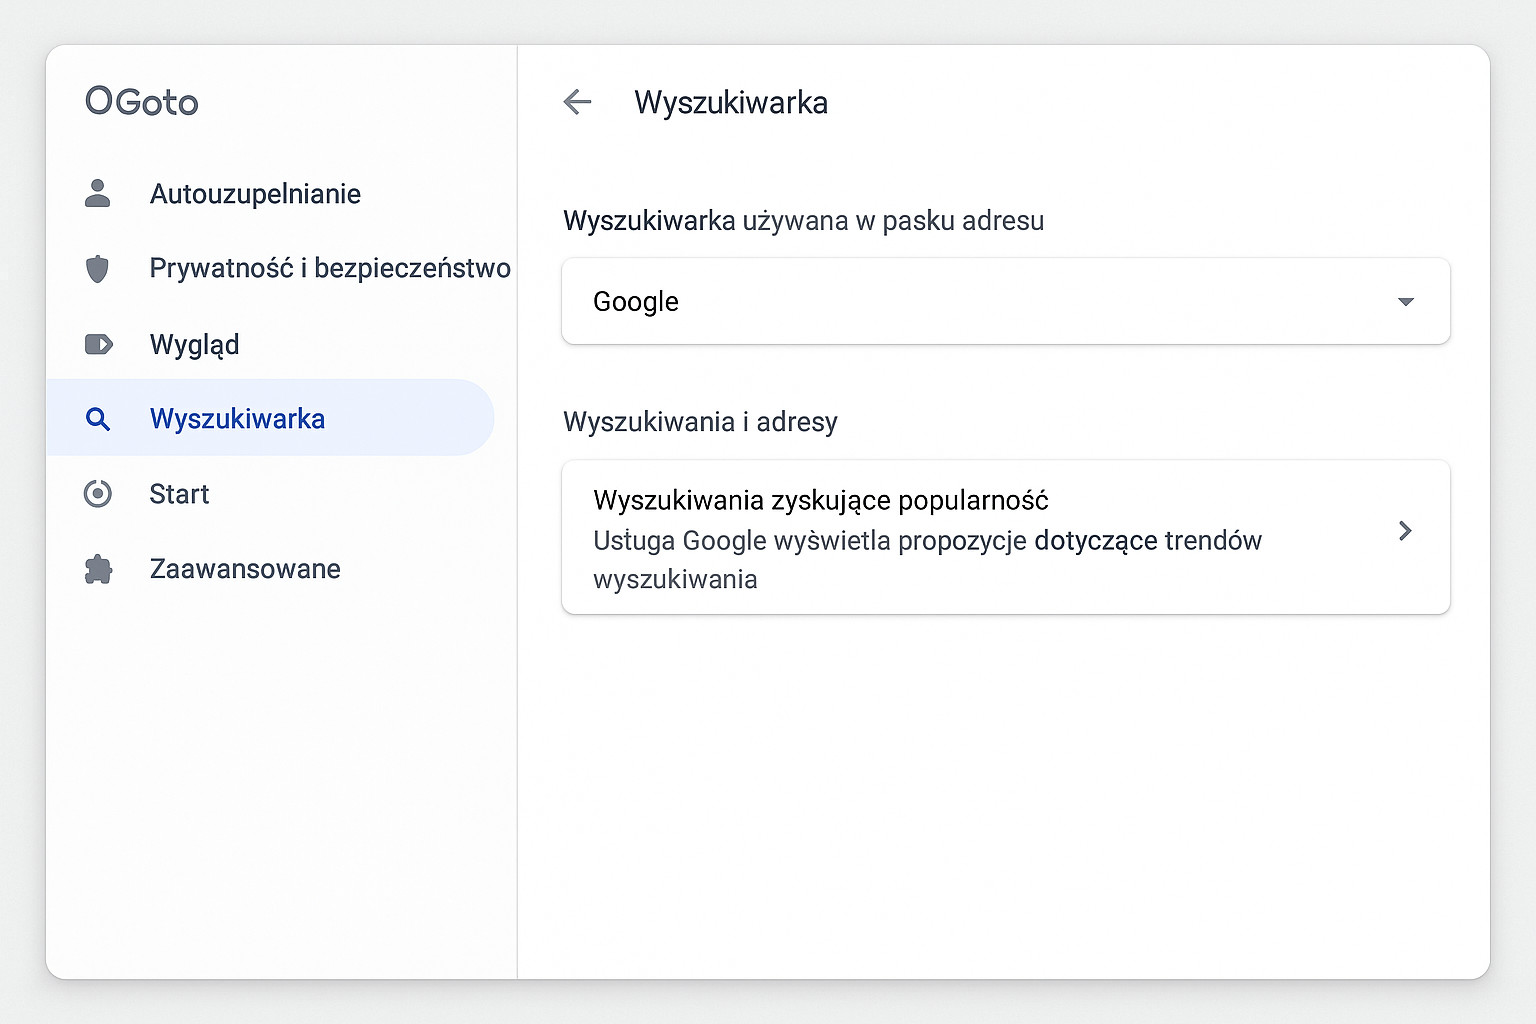The image size is (1536, 1024).
Task: Click the tag icon next to Wygląd
Action: coord(98,345)
